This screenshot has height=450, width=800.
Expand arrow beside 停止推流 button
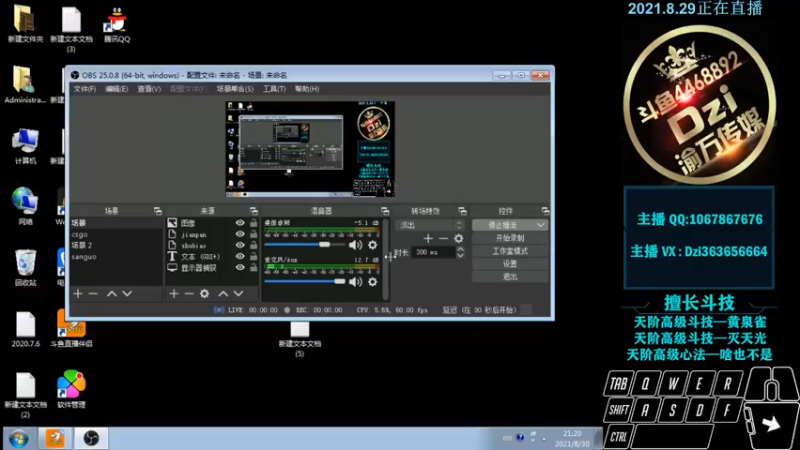[x=540, y=225]
